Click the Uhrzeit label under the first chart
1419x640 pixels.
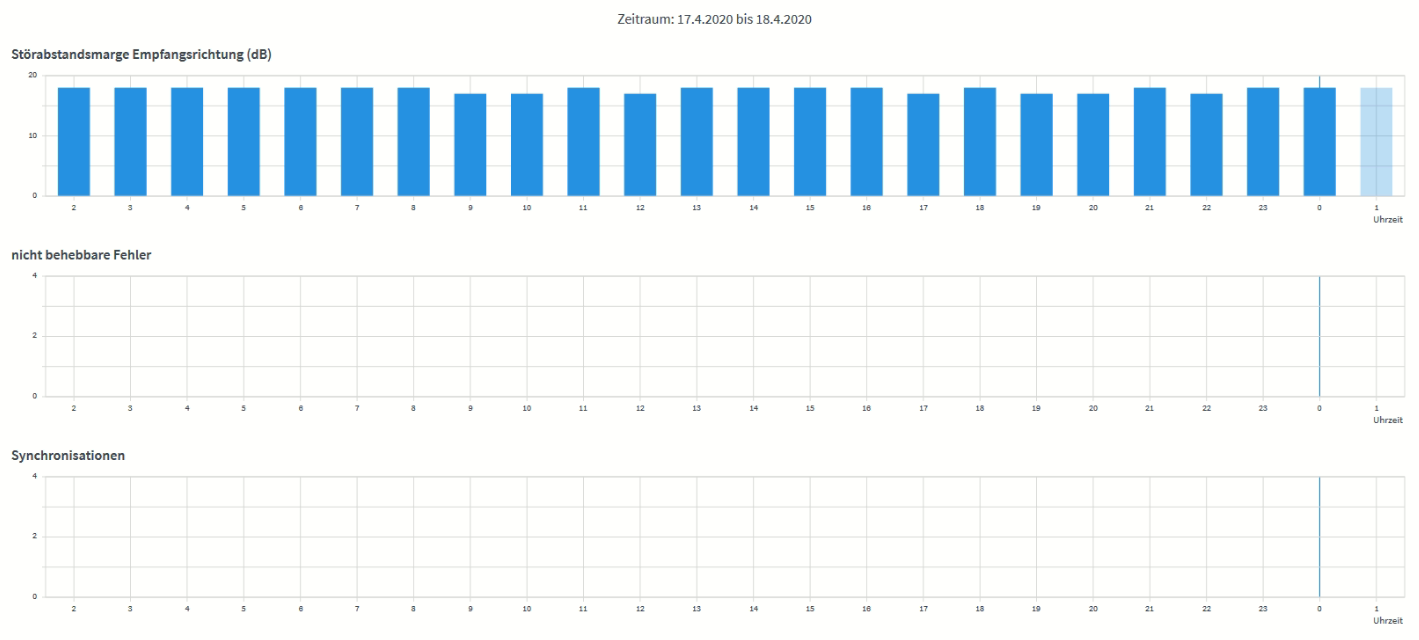[x=1388, y=220]
